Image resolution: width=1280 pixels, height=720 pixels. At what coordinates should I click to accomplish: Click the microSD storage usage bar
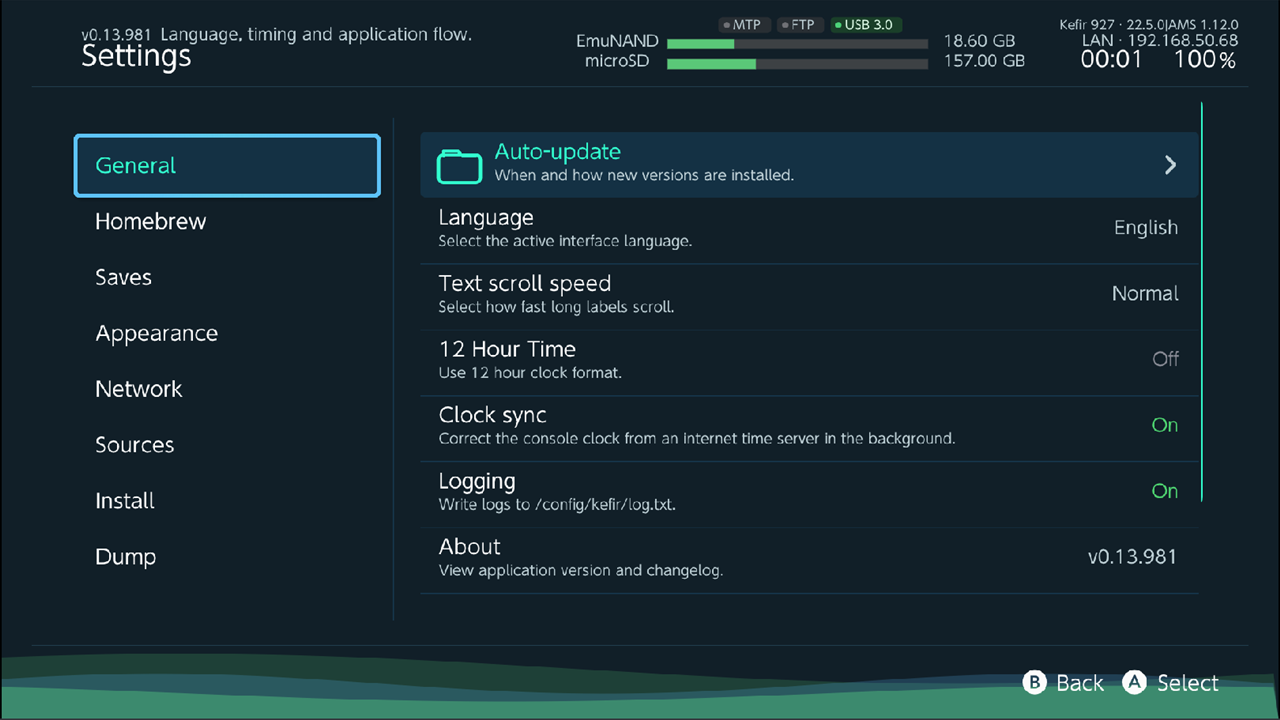[797, 64]
